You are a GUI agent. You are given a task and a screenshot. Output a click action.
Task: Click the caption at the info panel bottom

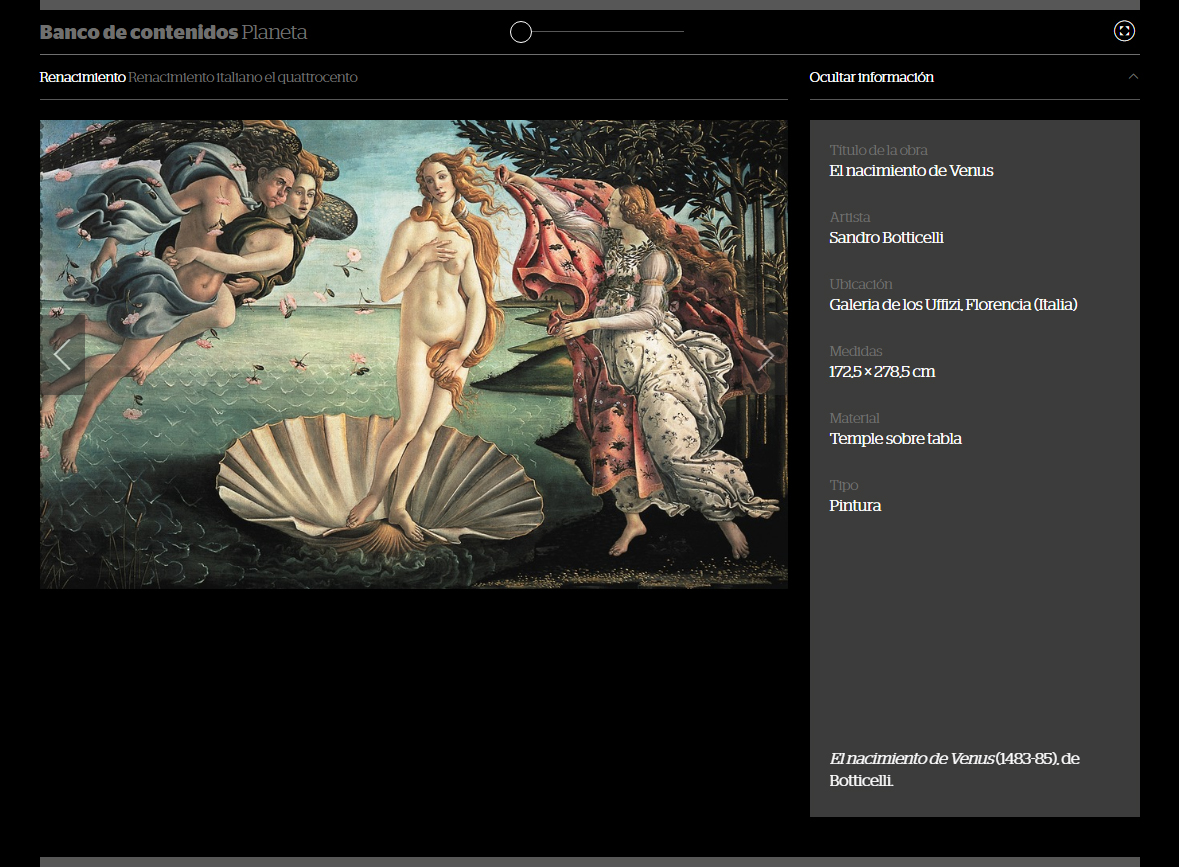pyautogui.click(x=954, y=769)
